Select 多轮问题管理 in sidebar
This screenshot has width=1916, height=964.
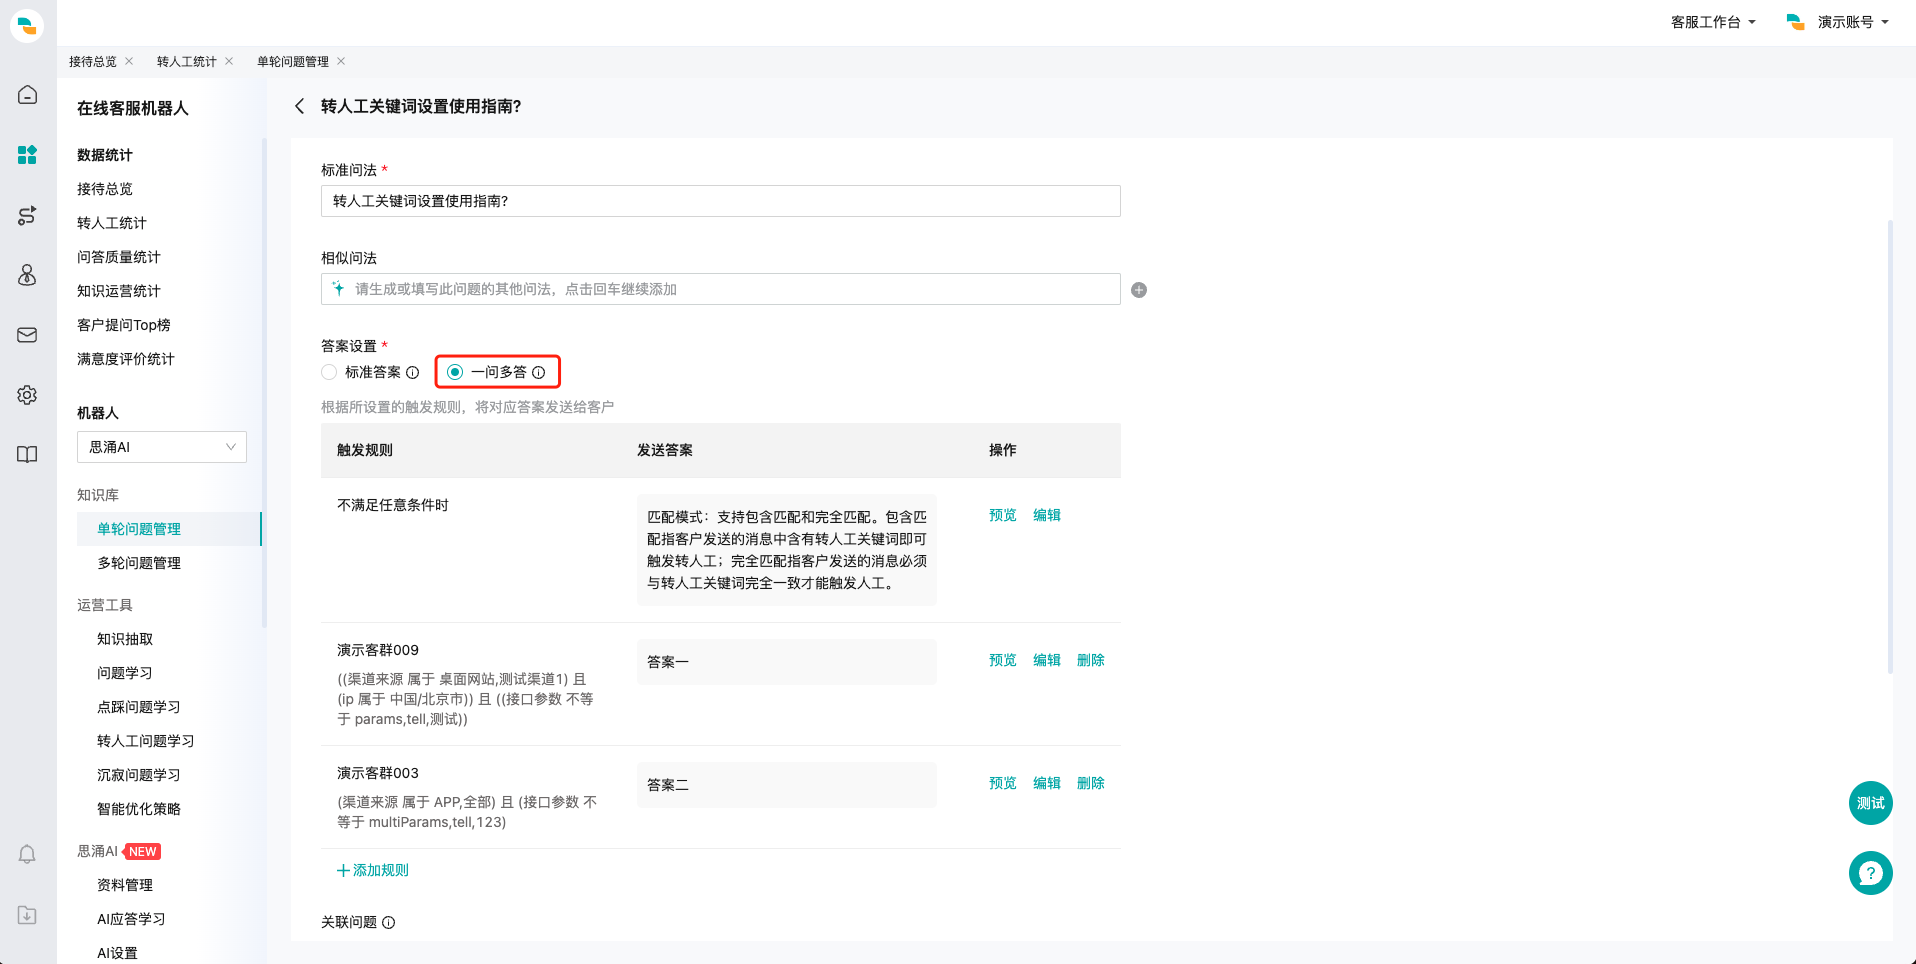(x=139, y=563)
